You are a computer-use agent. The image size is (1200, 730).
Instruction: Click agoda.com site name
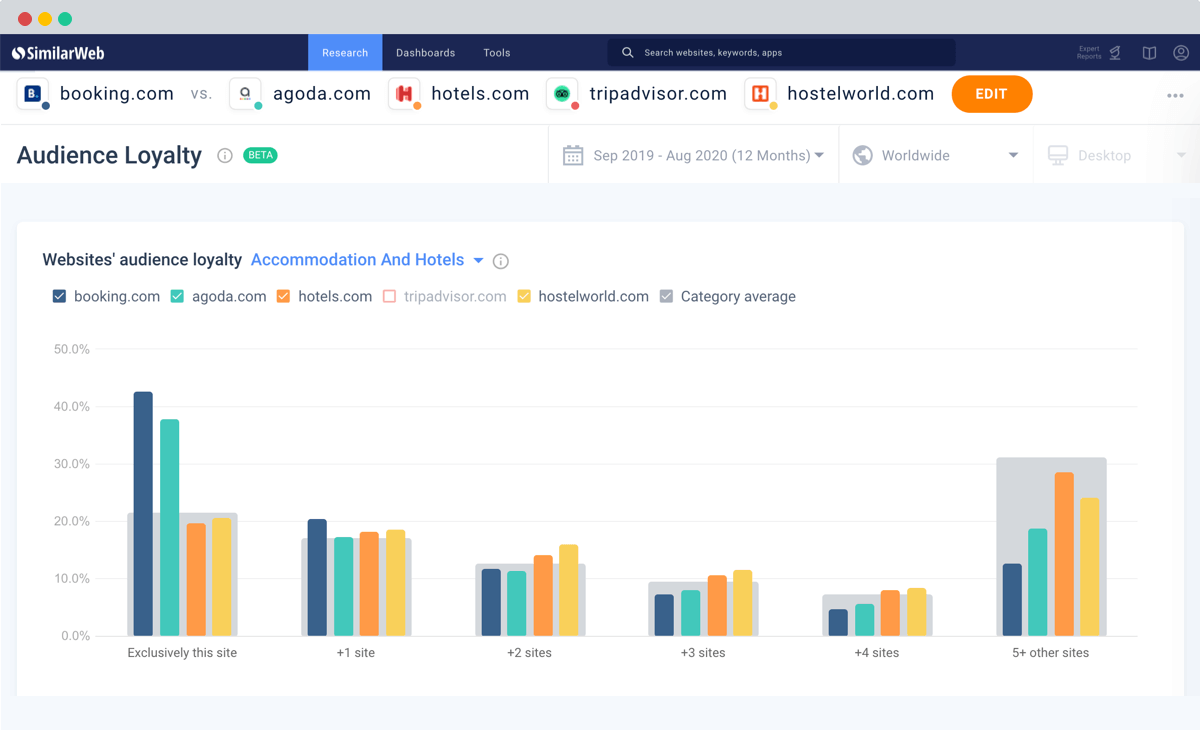coord(322,94)
